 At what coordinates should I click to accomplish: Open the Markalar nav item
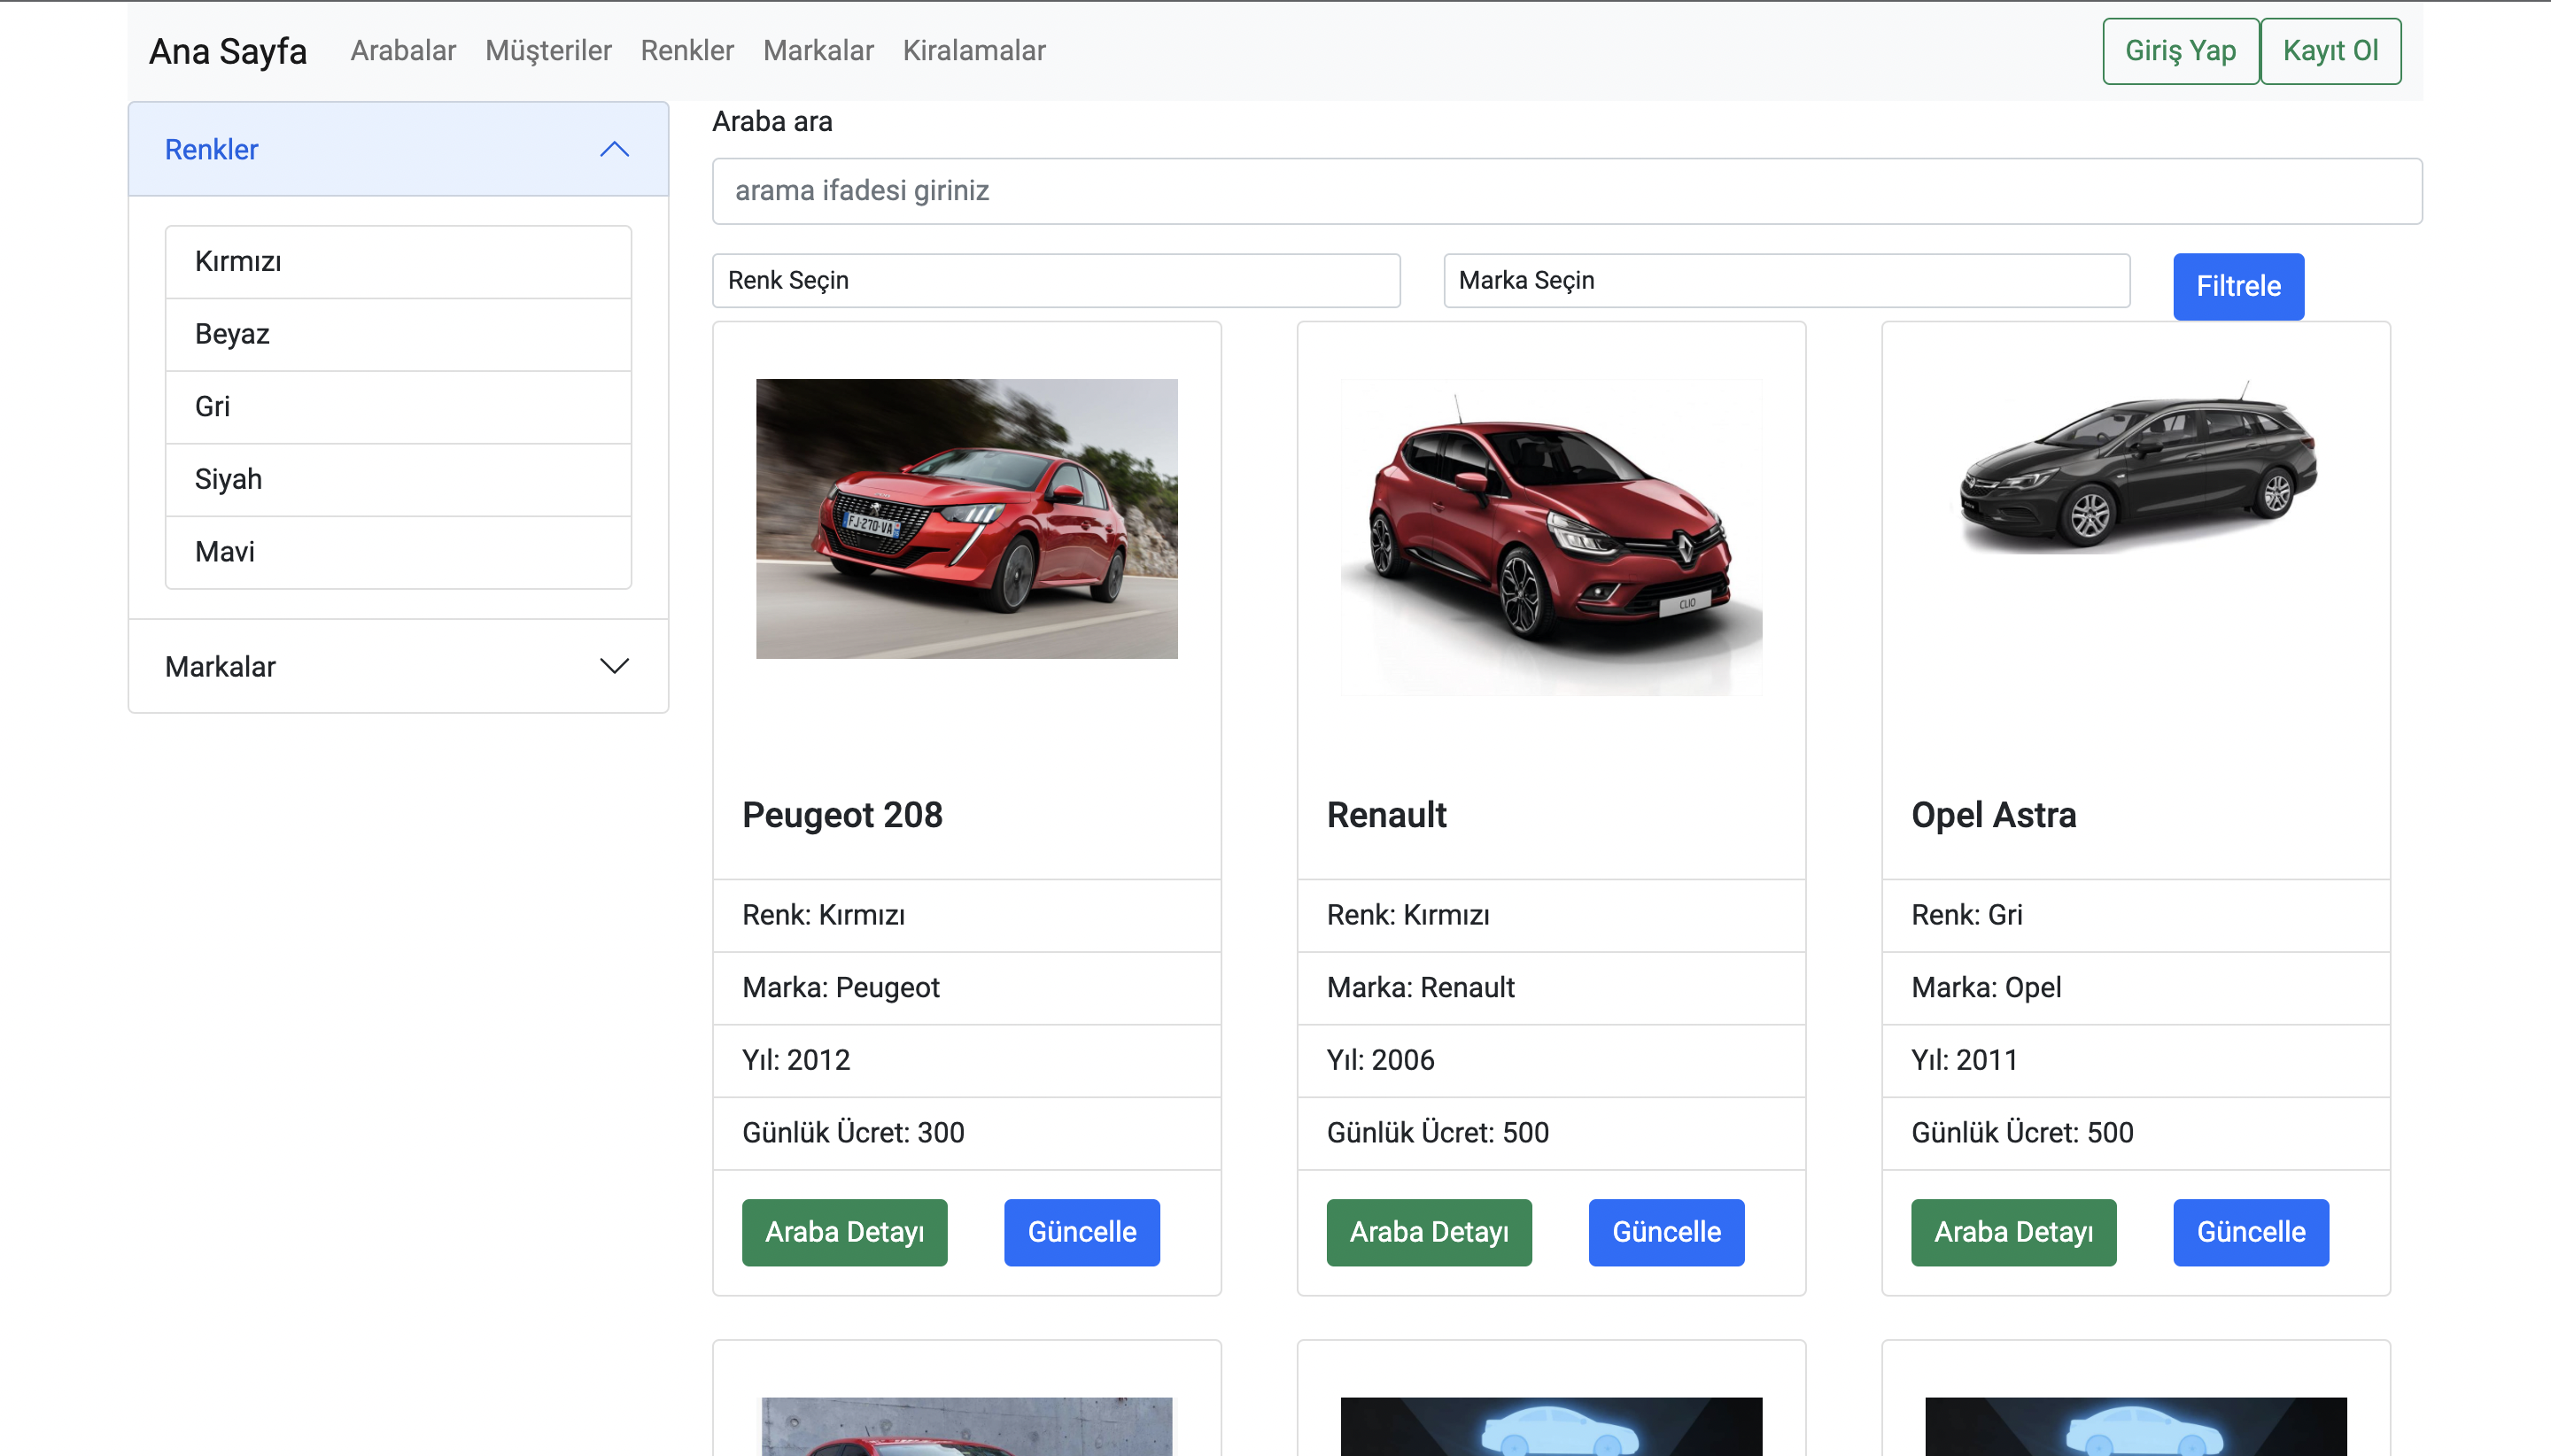[x=818, y=51]
